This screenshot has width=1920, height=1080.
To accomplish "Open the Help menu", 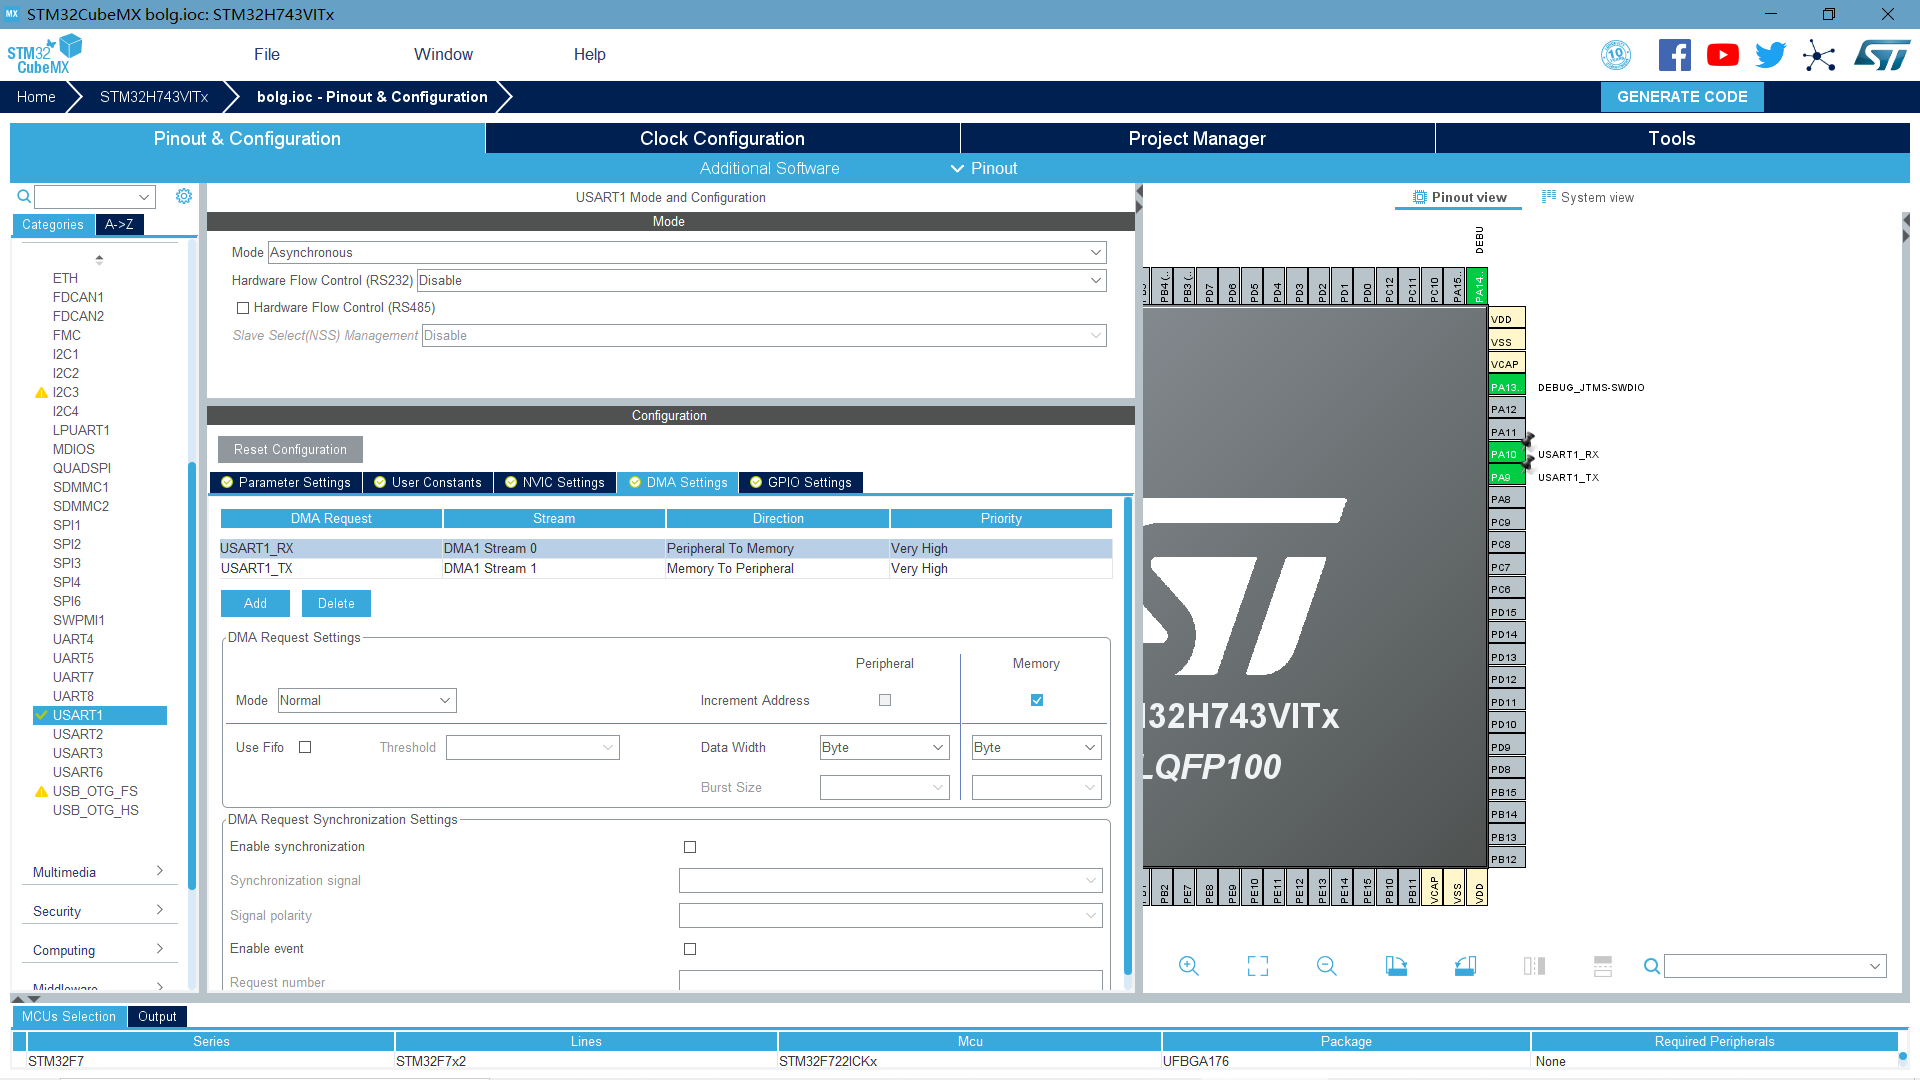I will pos(589,54).
